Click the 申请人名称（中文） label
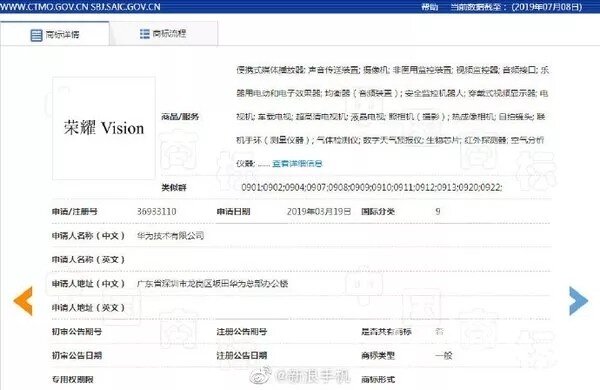600x390 pixels. 88,236
